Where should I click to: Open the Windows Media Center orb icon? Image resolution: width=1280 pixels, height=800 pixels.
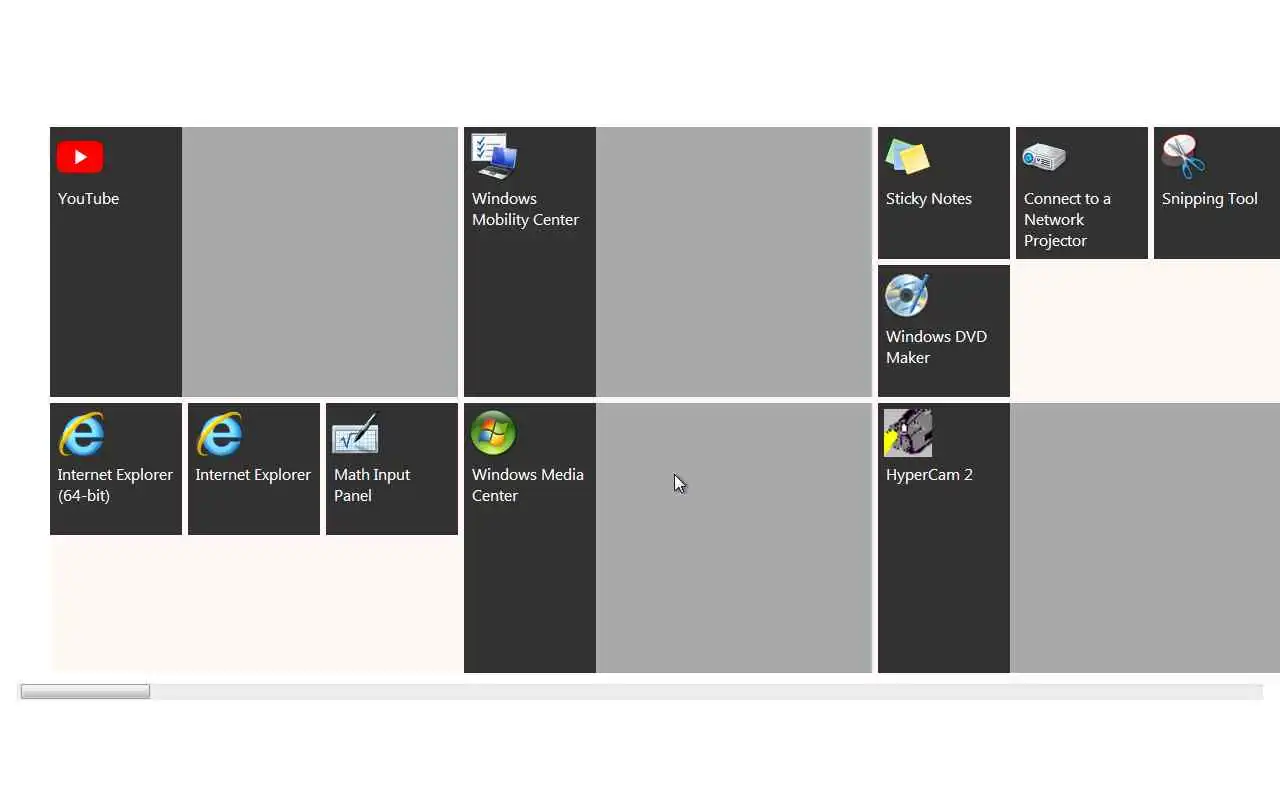pyautogui.click(x=494, y=433)
